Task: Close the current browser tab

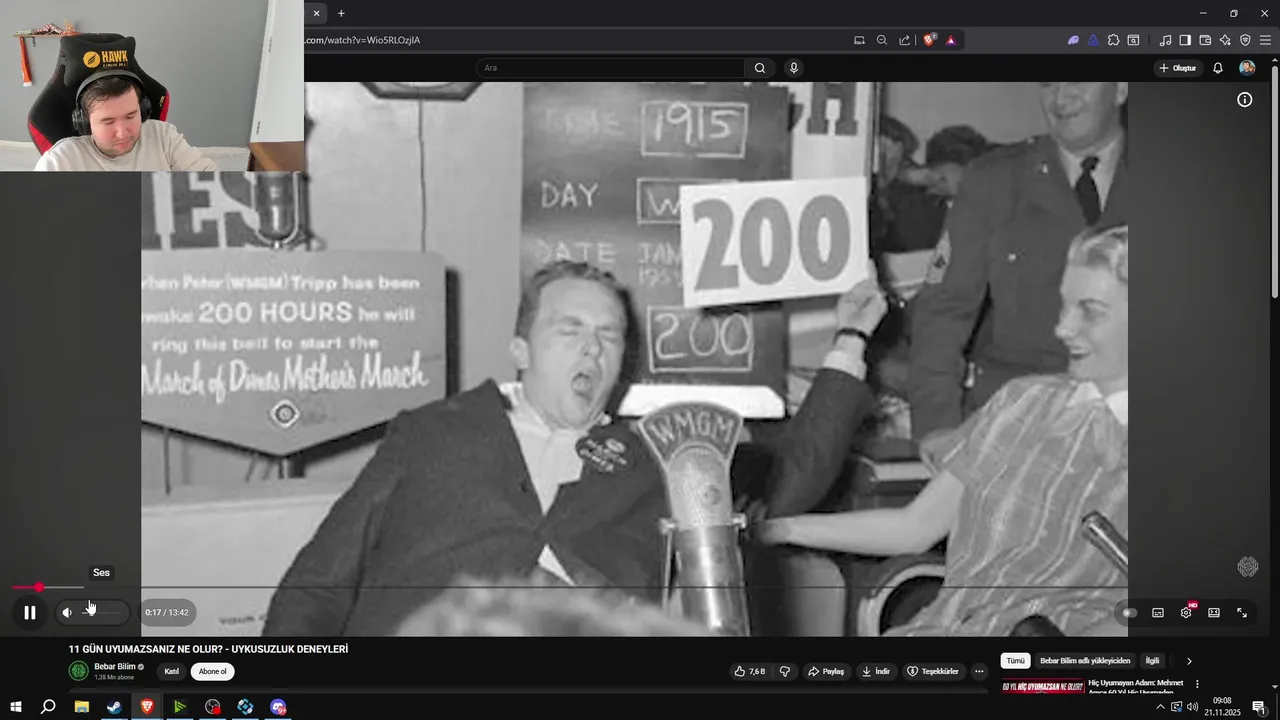Action: [316, 13]
